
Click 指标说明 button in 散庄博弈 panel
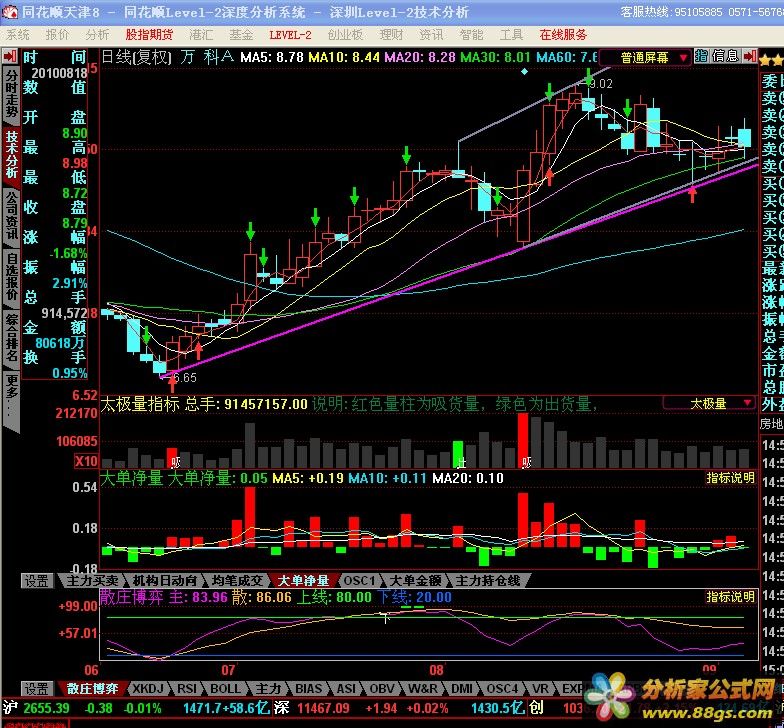tap(730, 596)
